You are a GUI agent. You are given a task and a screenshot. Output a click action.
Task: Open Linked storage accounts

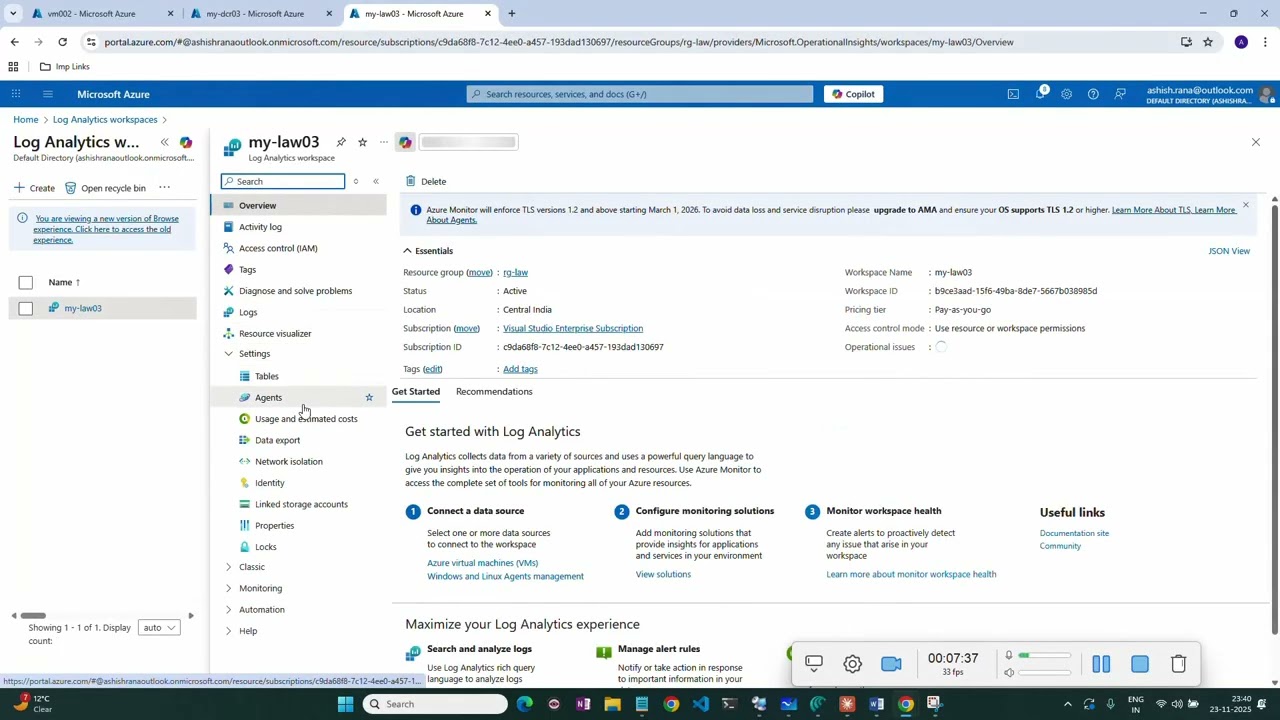(x=301, y=504)
